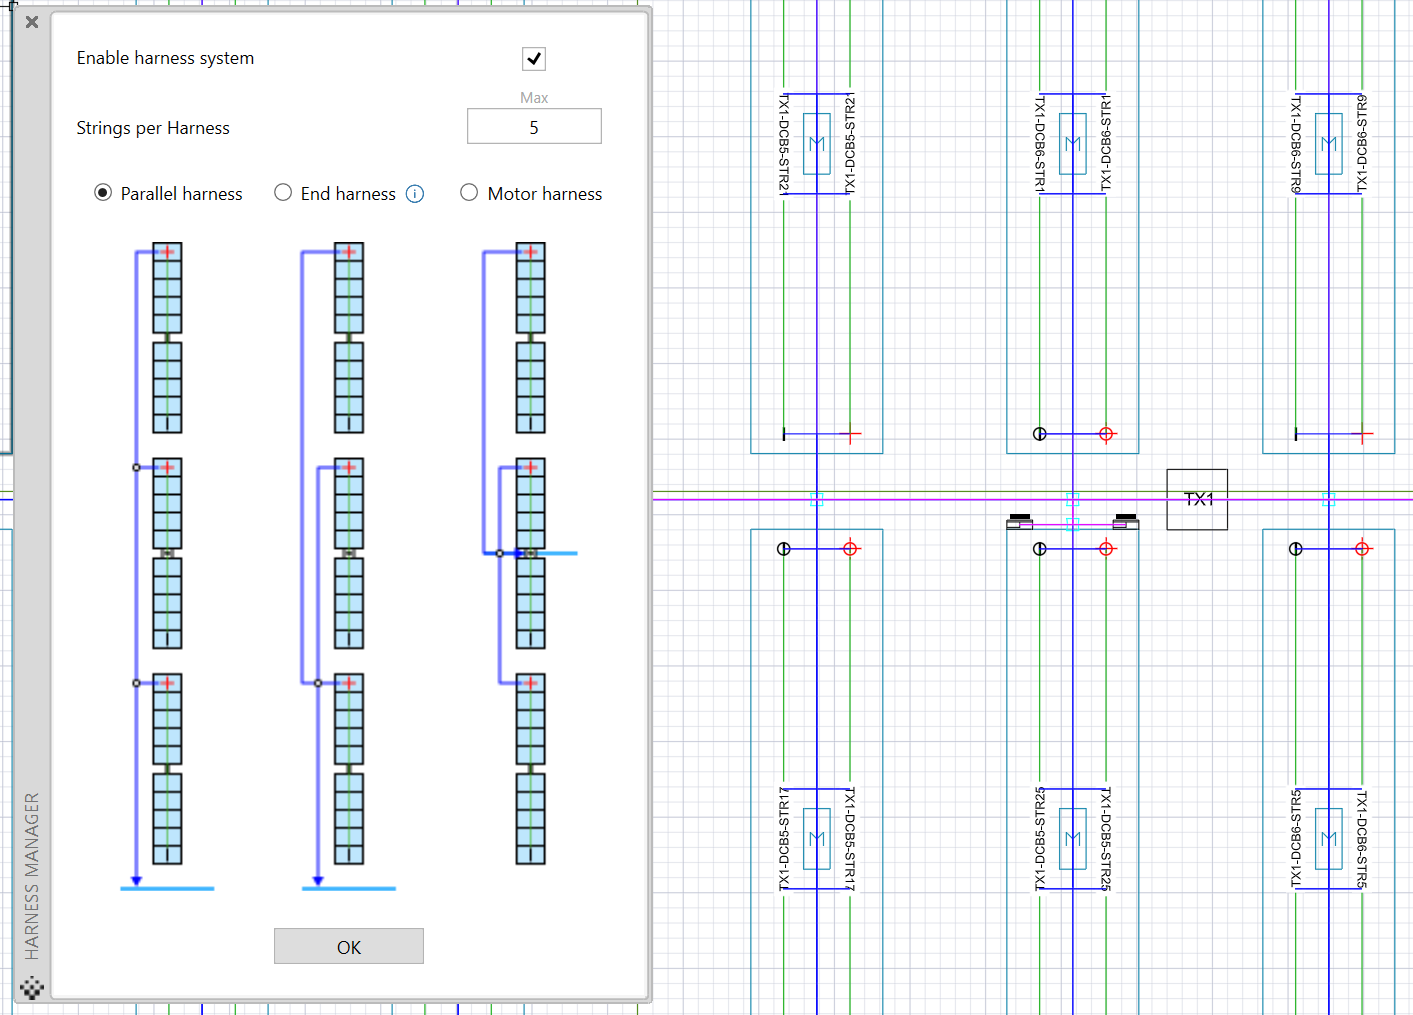
Task: Open End harness info icon
Action: [x=415, y=194]
